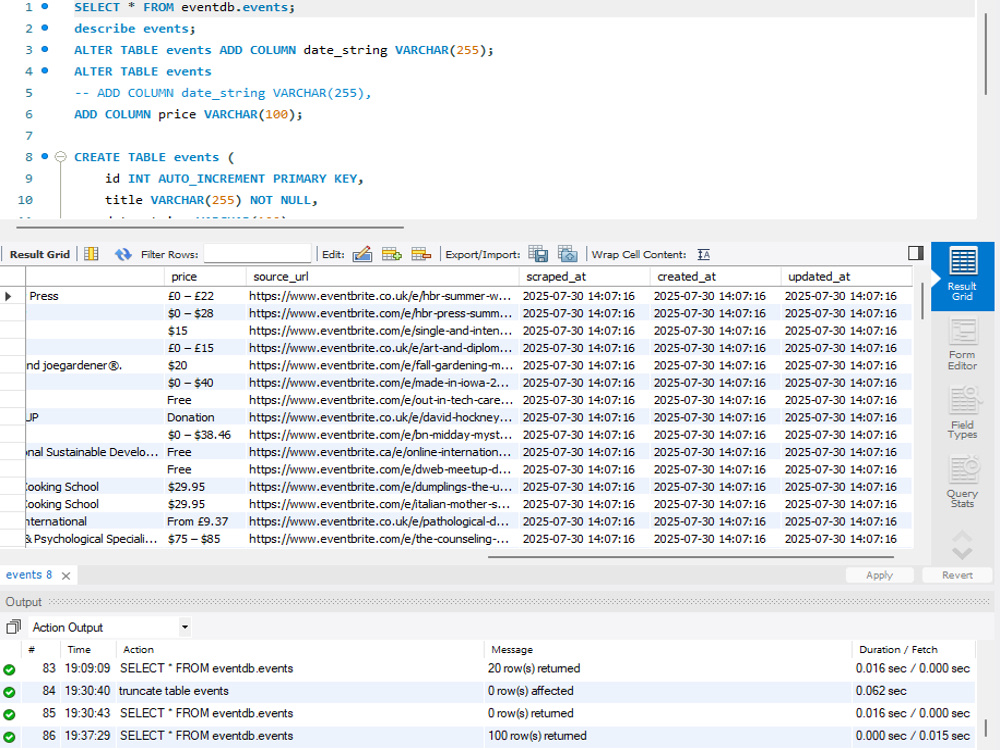The width and height of the screenshot is (1000, 750).
Task: Toggle grid view icon beside Result Grid
Action: tap(91, 254)
